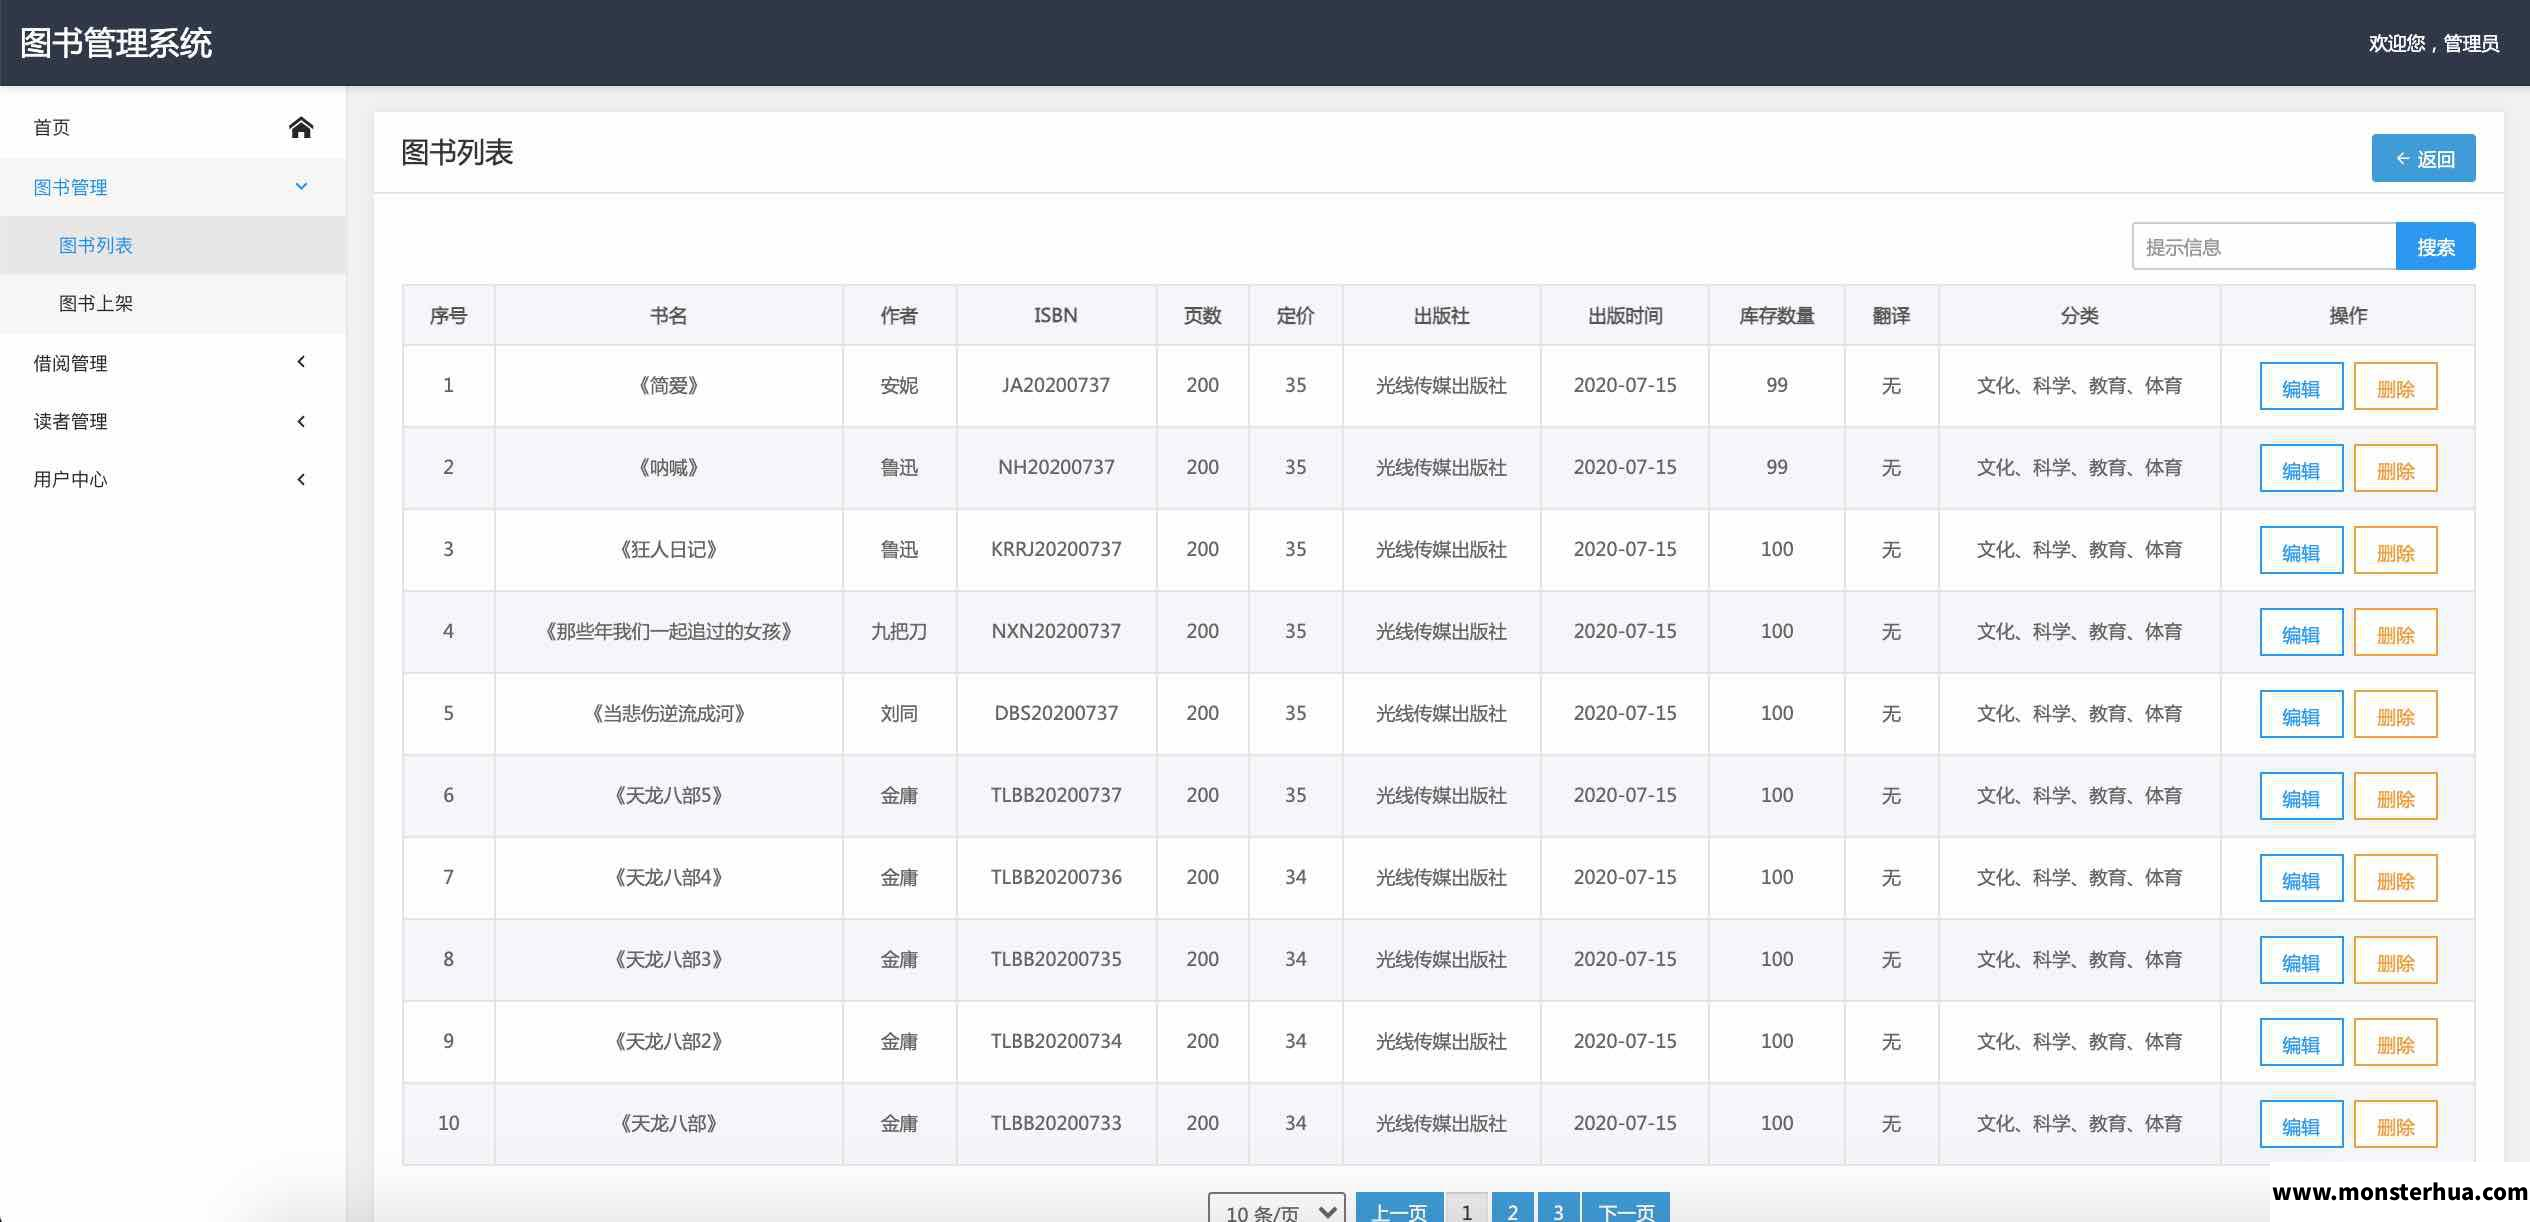Viewport: 2530px width, 1222px height.
Task: Select the 图书管理 menu label
Action: point(70,187)
